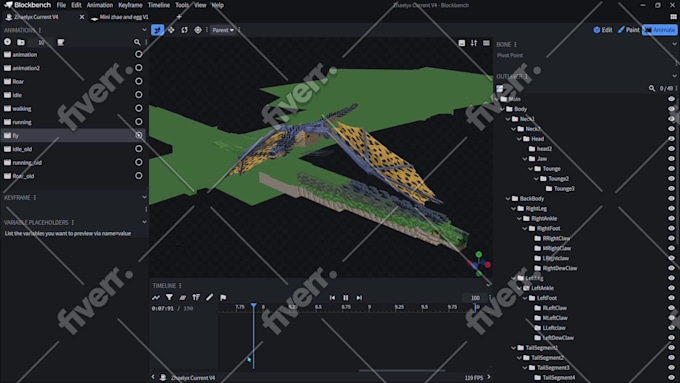This screenshot has height=383, width=680.
Task: Click the Outliner toggle options icon
Action: click(x=500, y=88)
